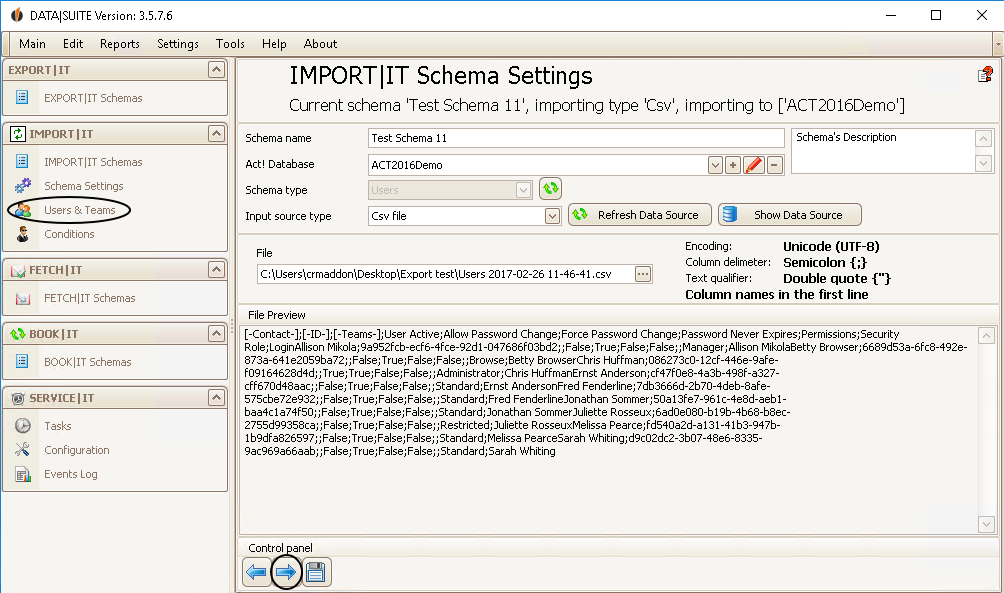Open the About menu

(320, 44)
